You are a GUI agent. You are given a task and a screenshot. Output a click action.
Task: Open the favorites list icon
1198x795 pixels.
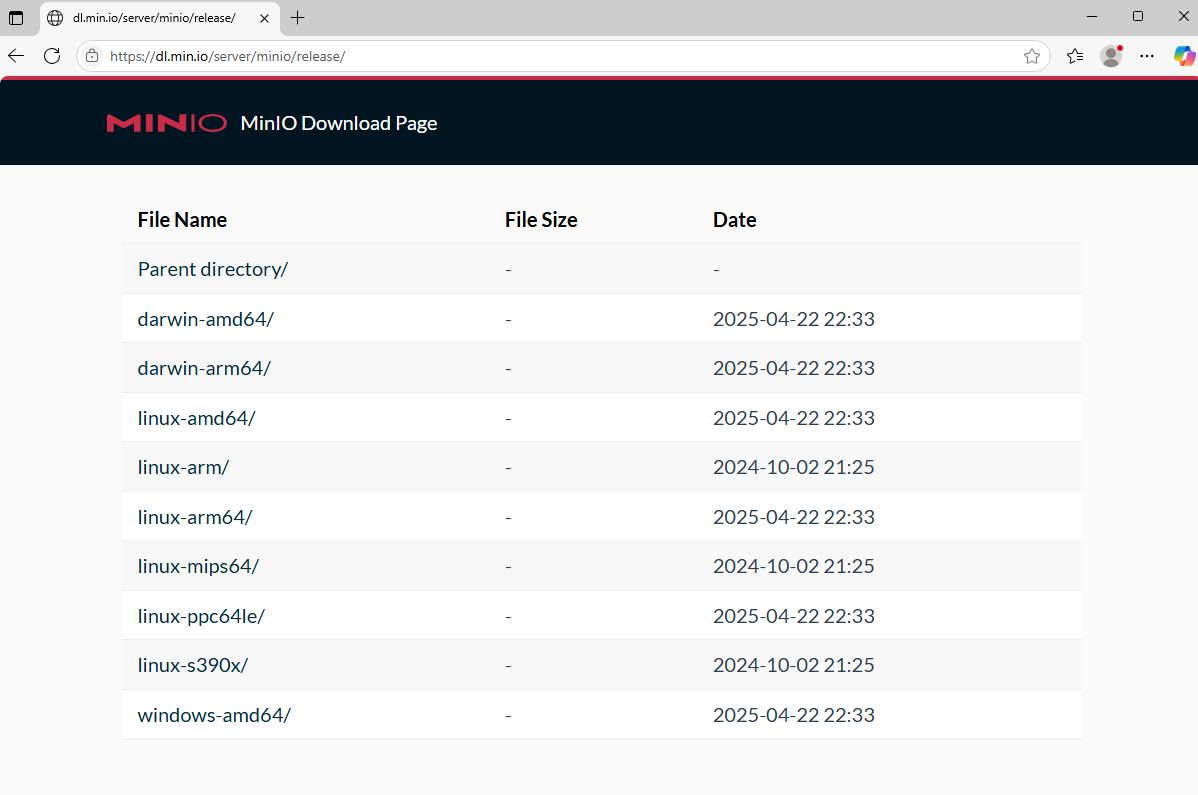tap(1075, 56)
